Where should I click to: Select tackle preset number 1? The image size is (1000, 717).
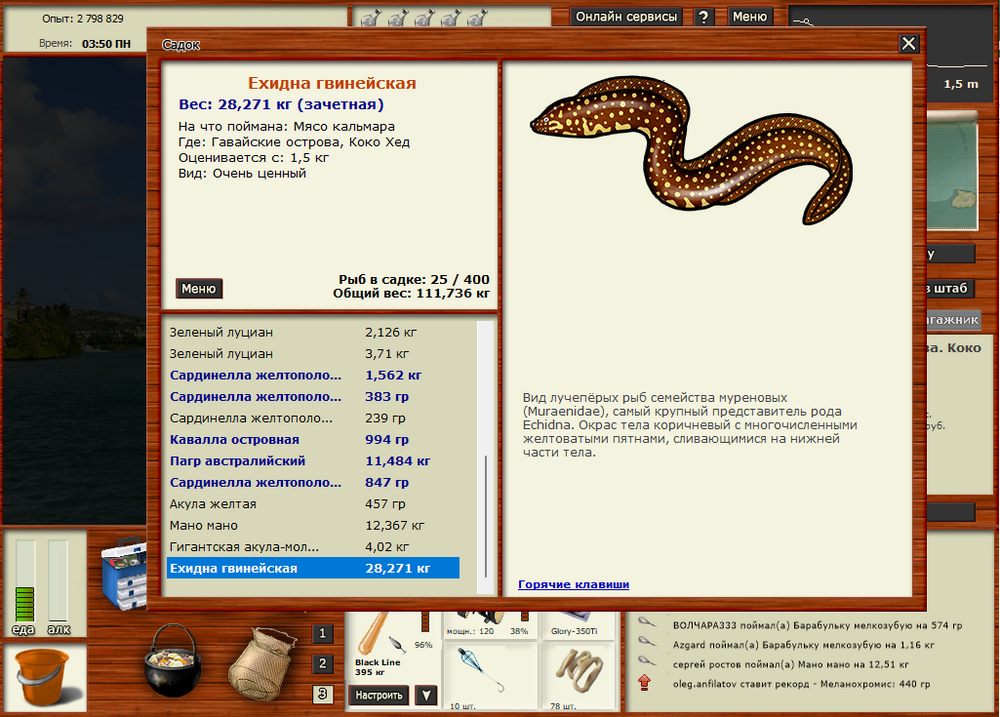point(322,633)
